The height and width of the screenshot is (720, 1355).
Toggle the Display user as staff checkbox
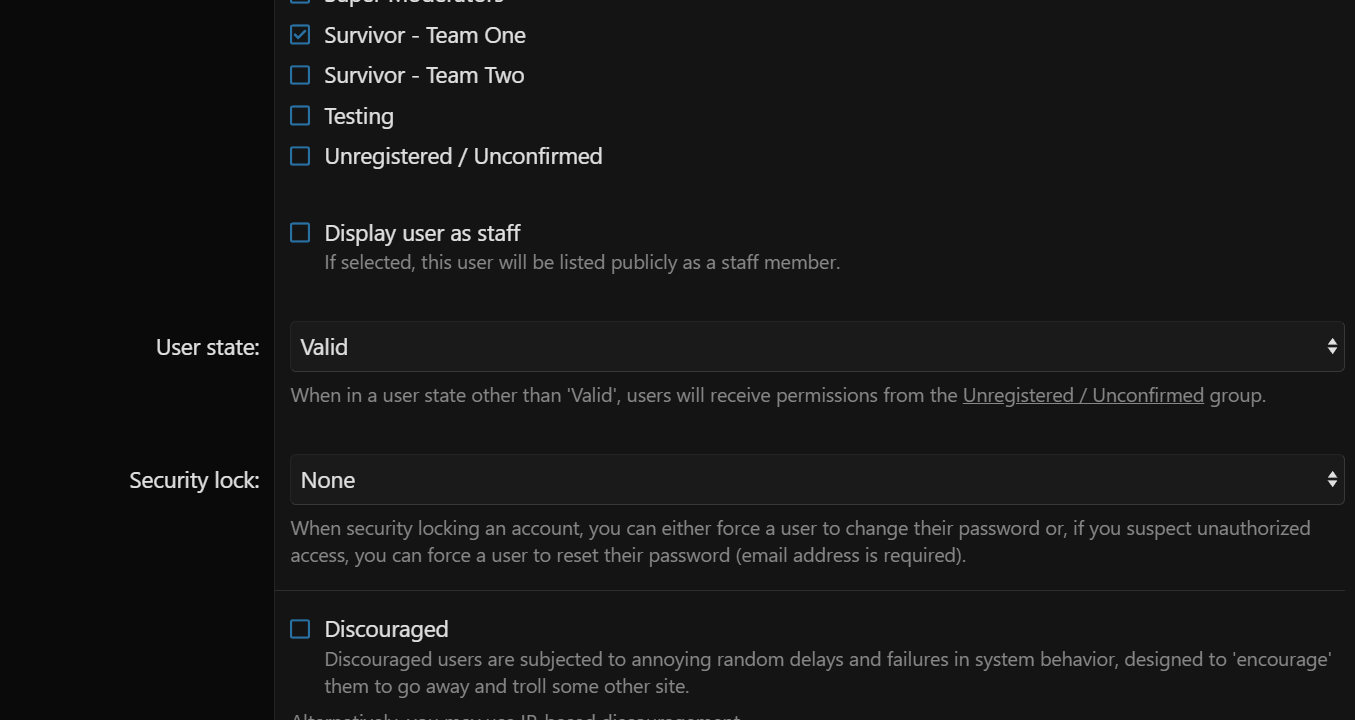pos(300,233)
